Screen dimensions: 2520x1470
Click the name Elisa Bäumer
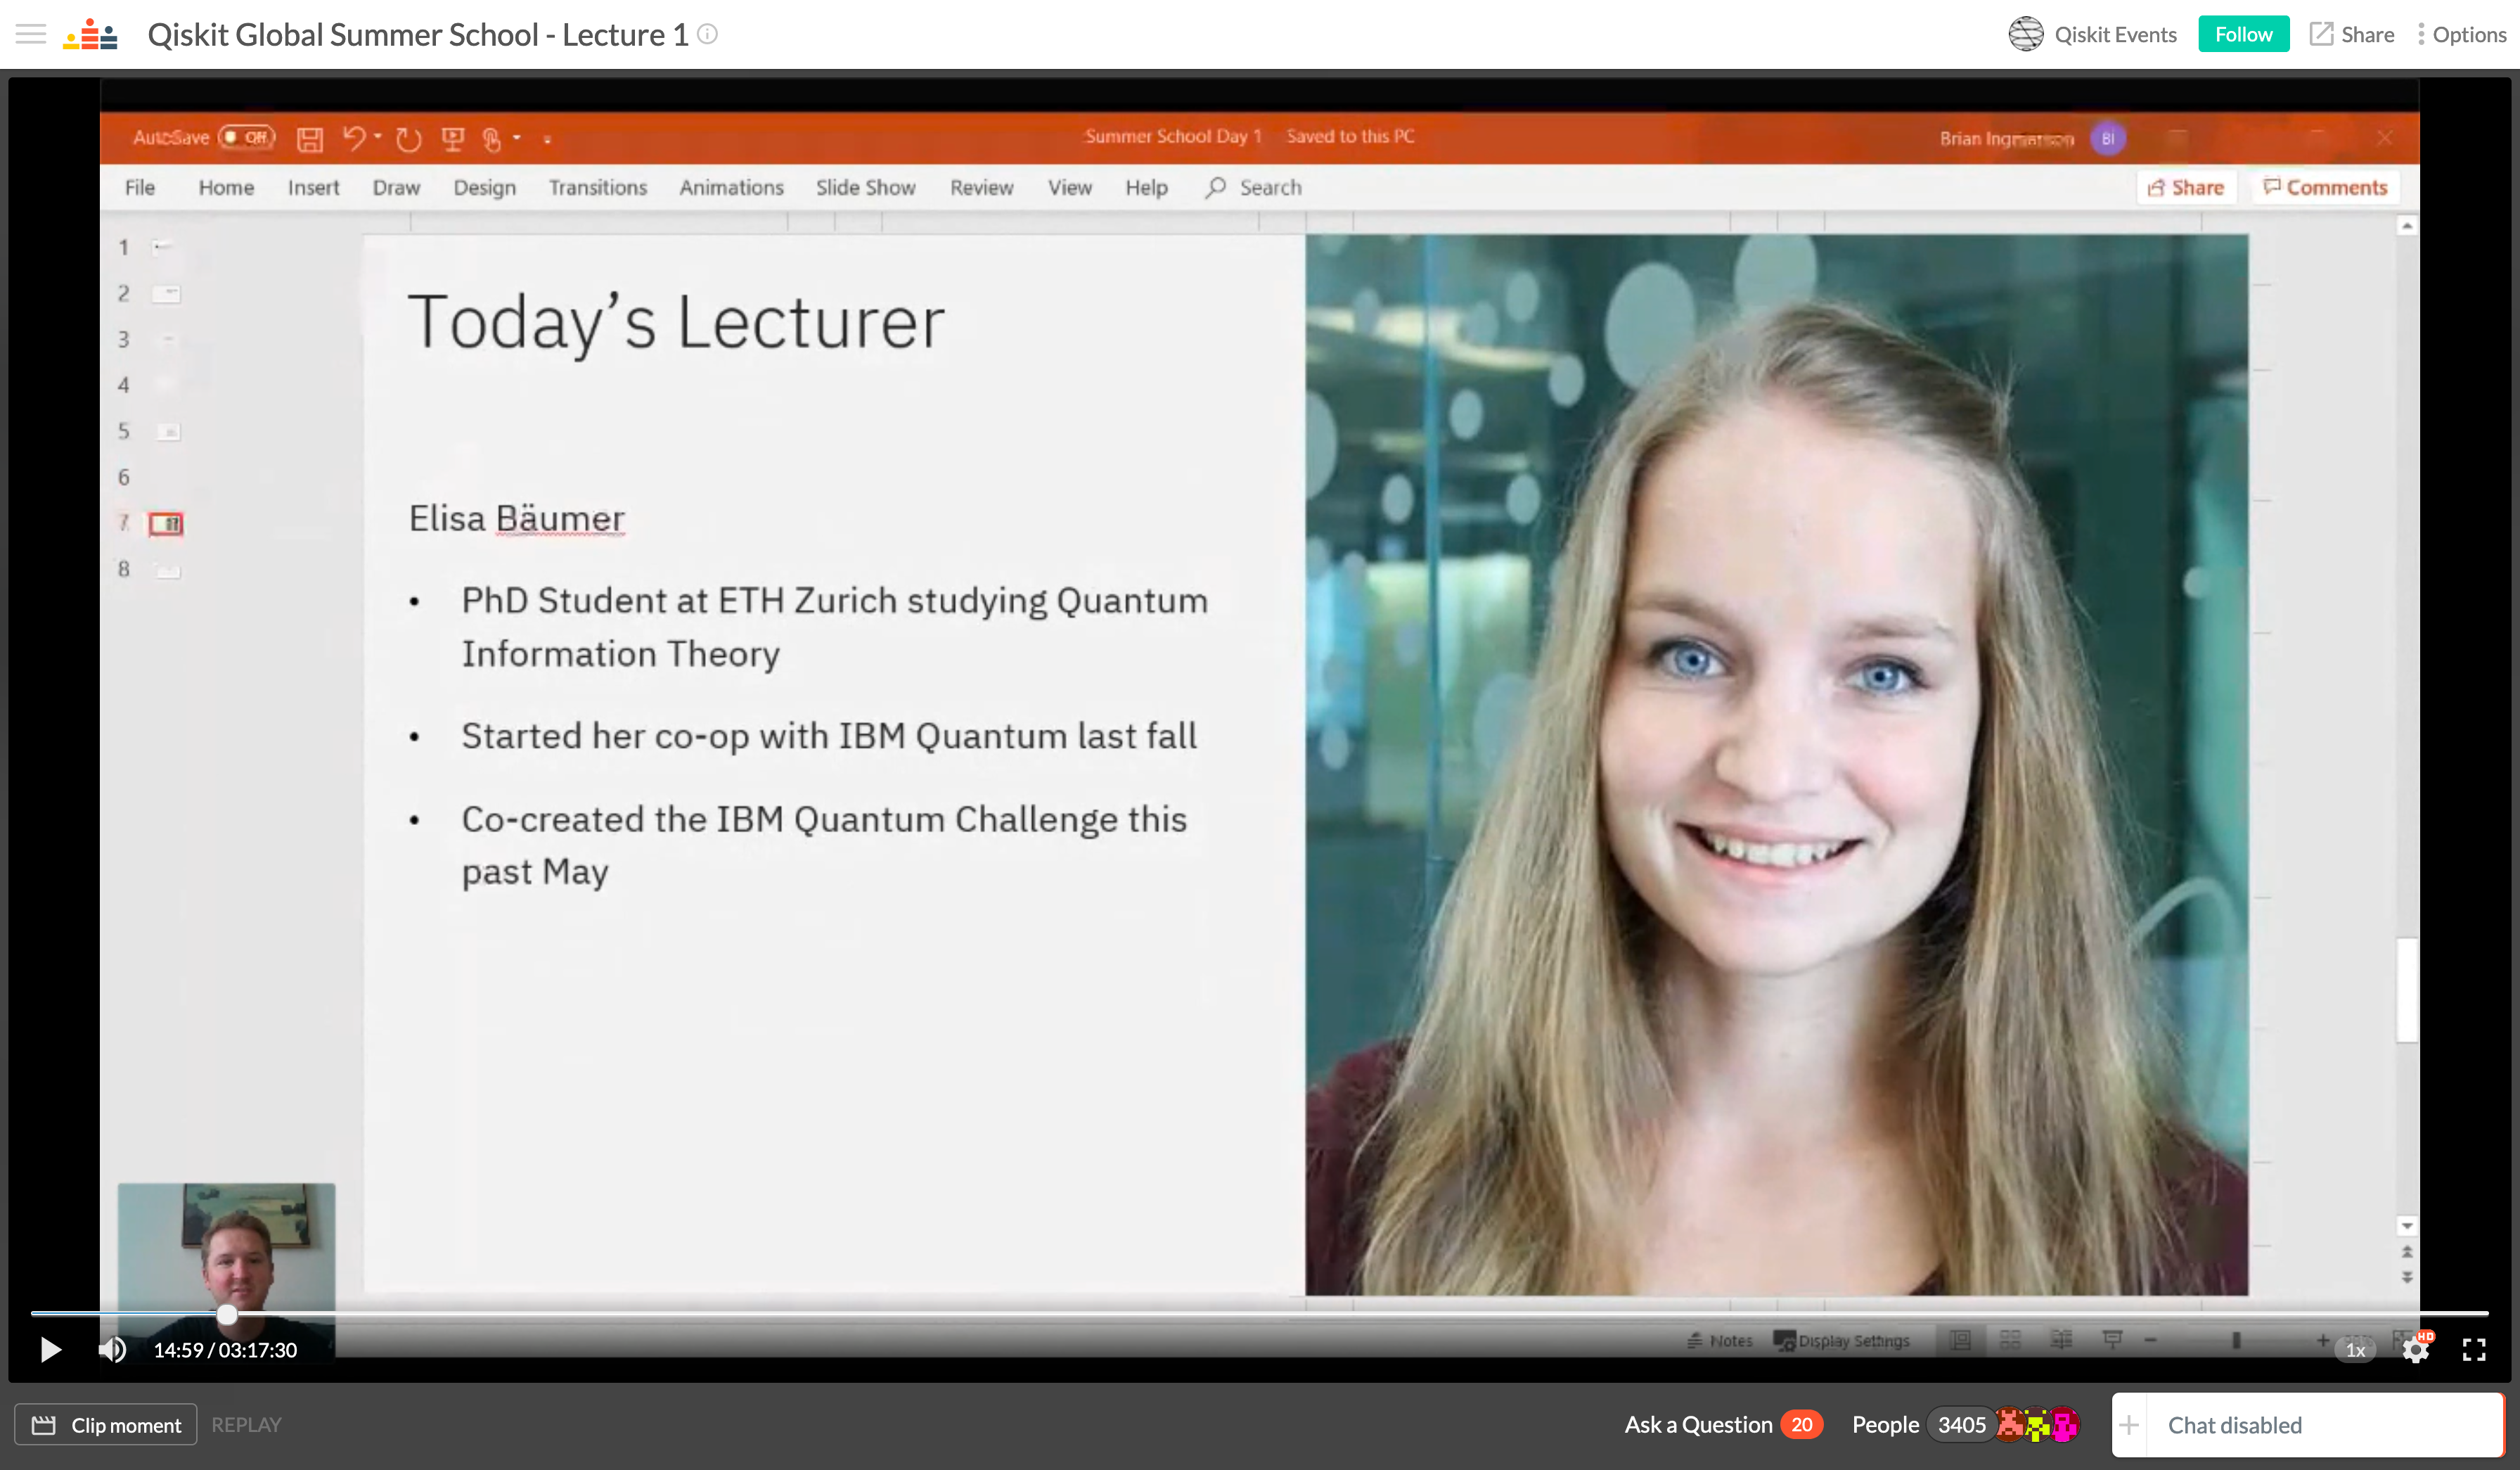[517, 518]
